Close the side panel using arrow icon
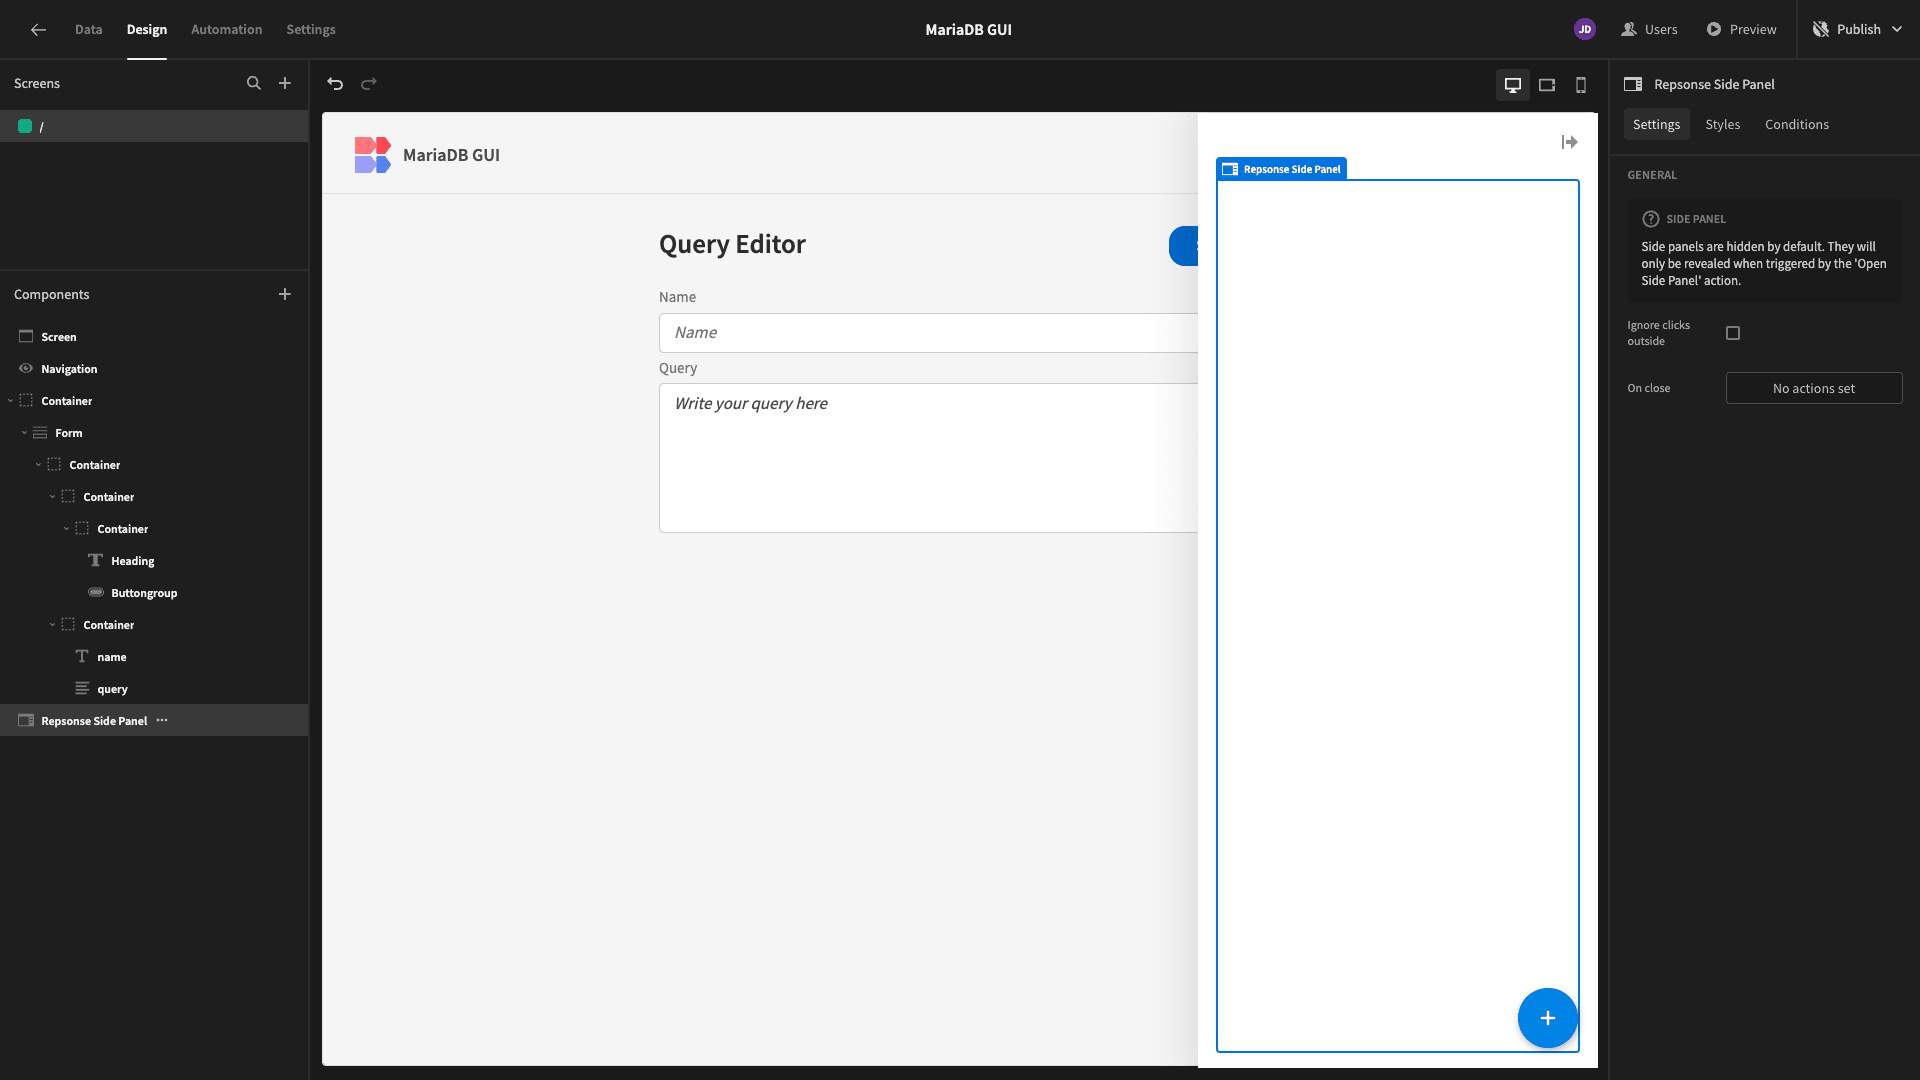 (x=1569, y=142)
